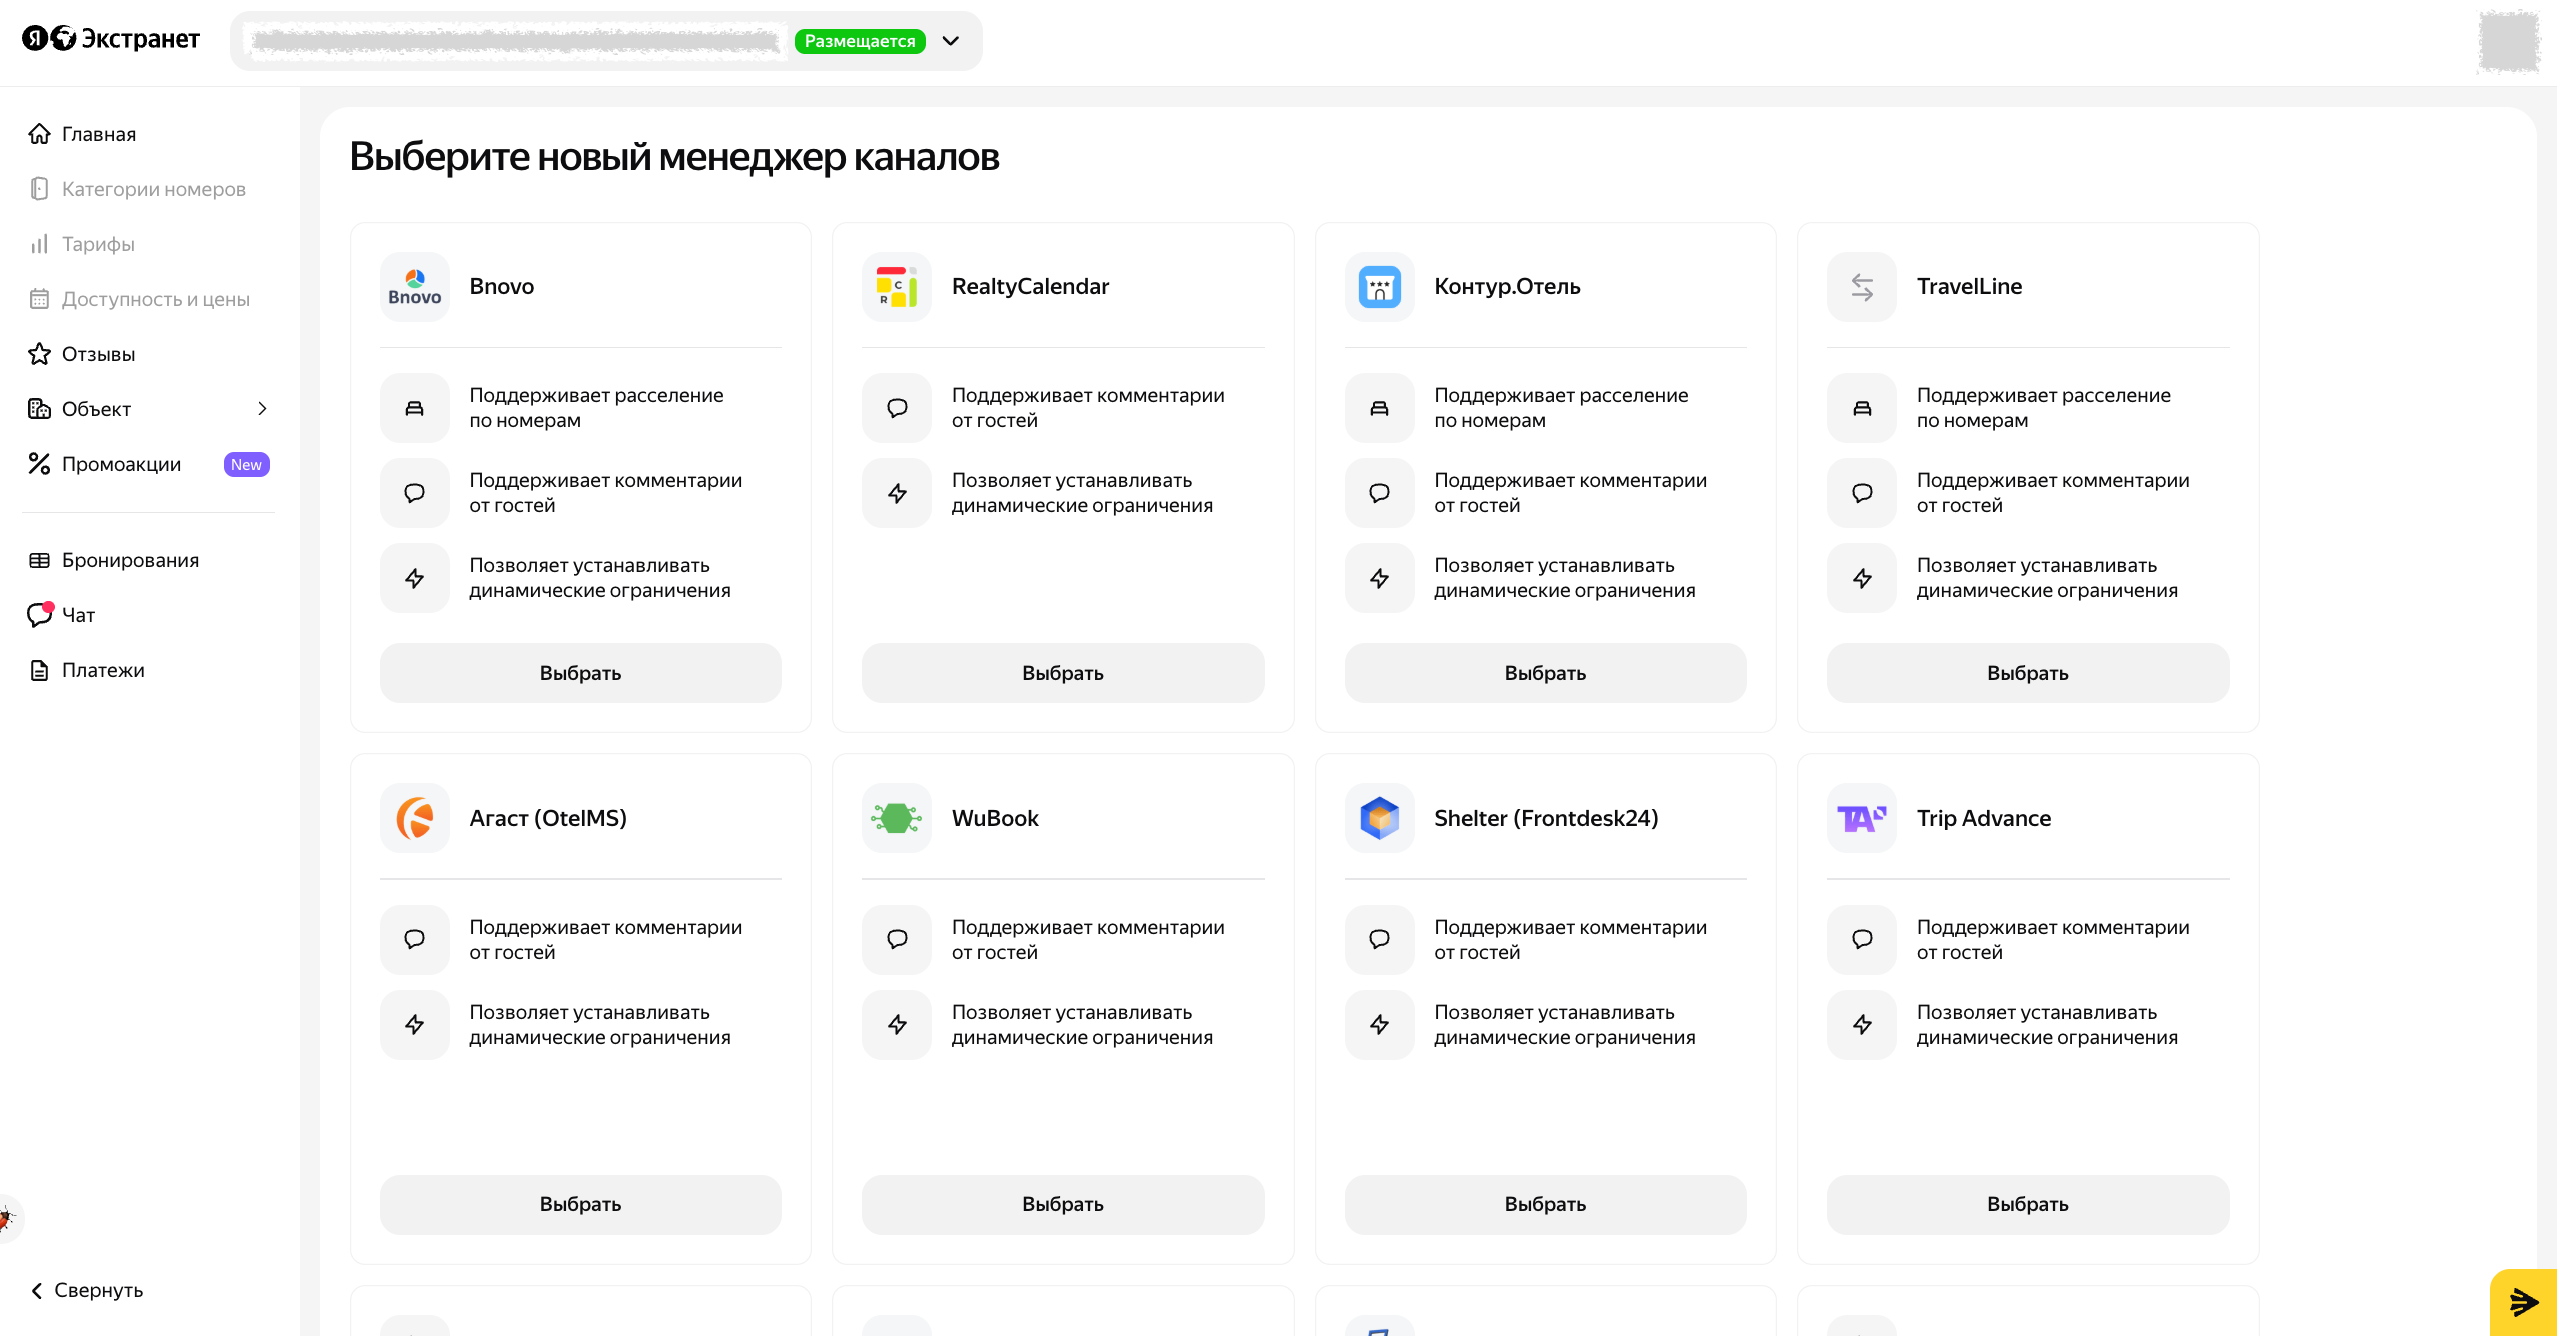Click the Shelter (Frontdesk24) logo icon

point(1380,818)
